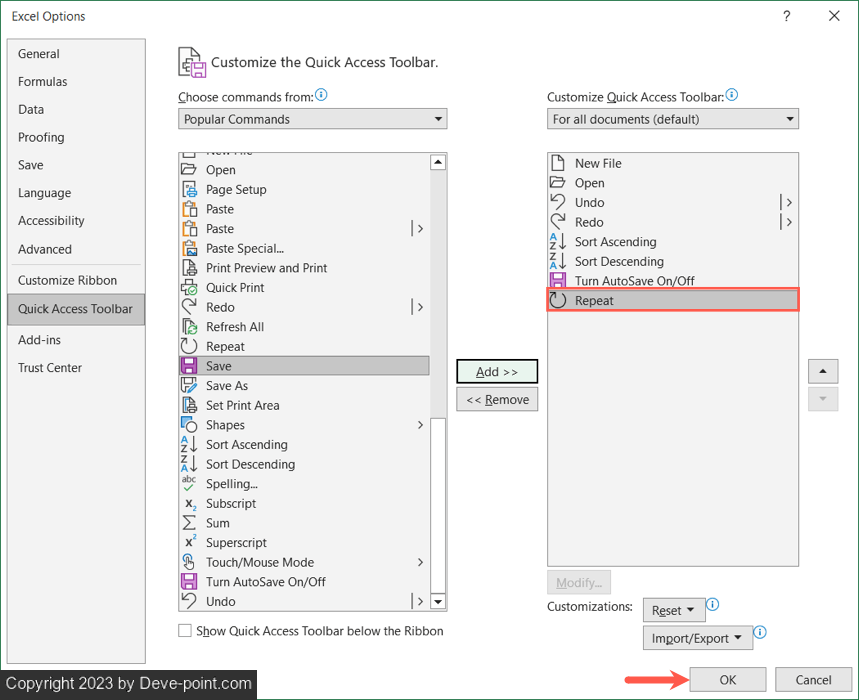Click the Paste Special icon

[x=189, y=249]
